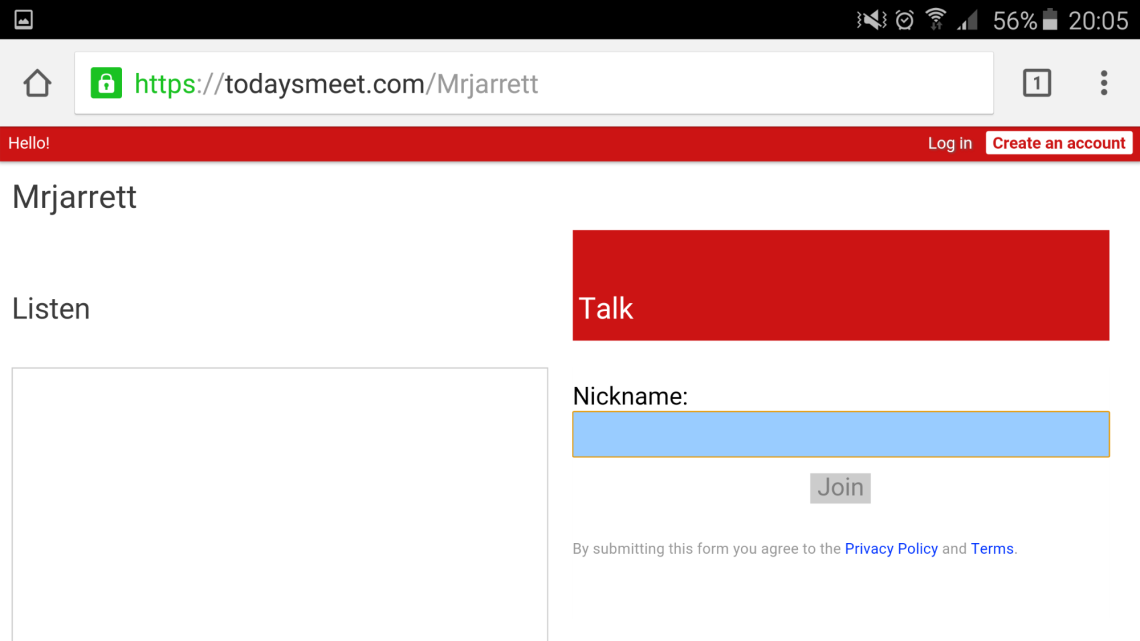Screen dimensions: 1140x641
Task: Open the three-dot browser menu
Action: [1103, 83]
